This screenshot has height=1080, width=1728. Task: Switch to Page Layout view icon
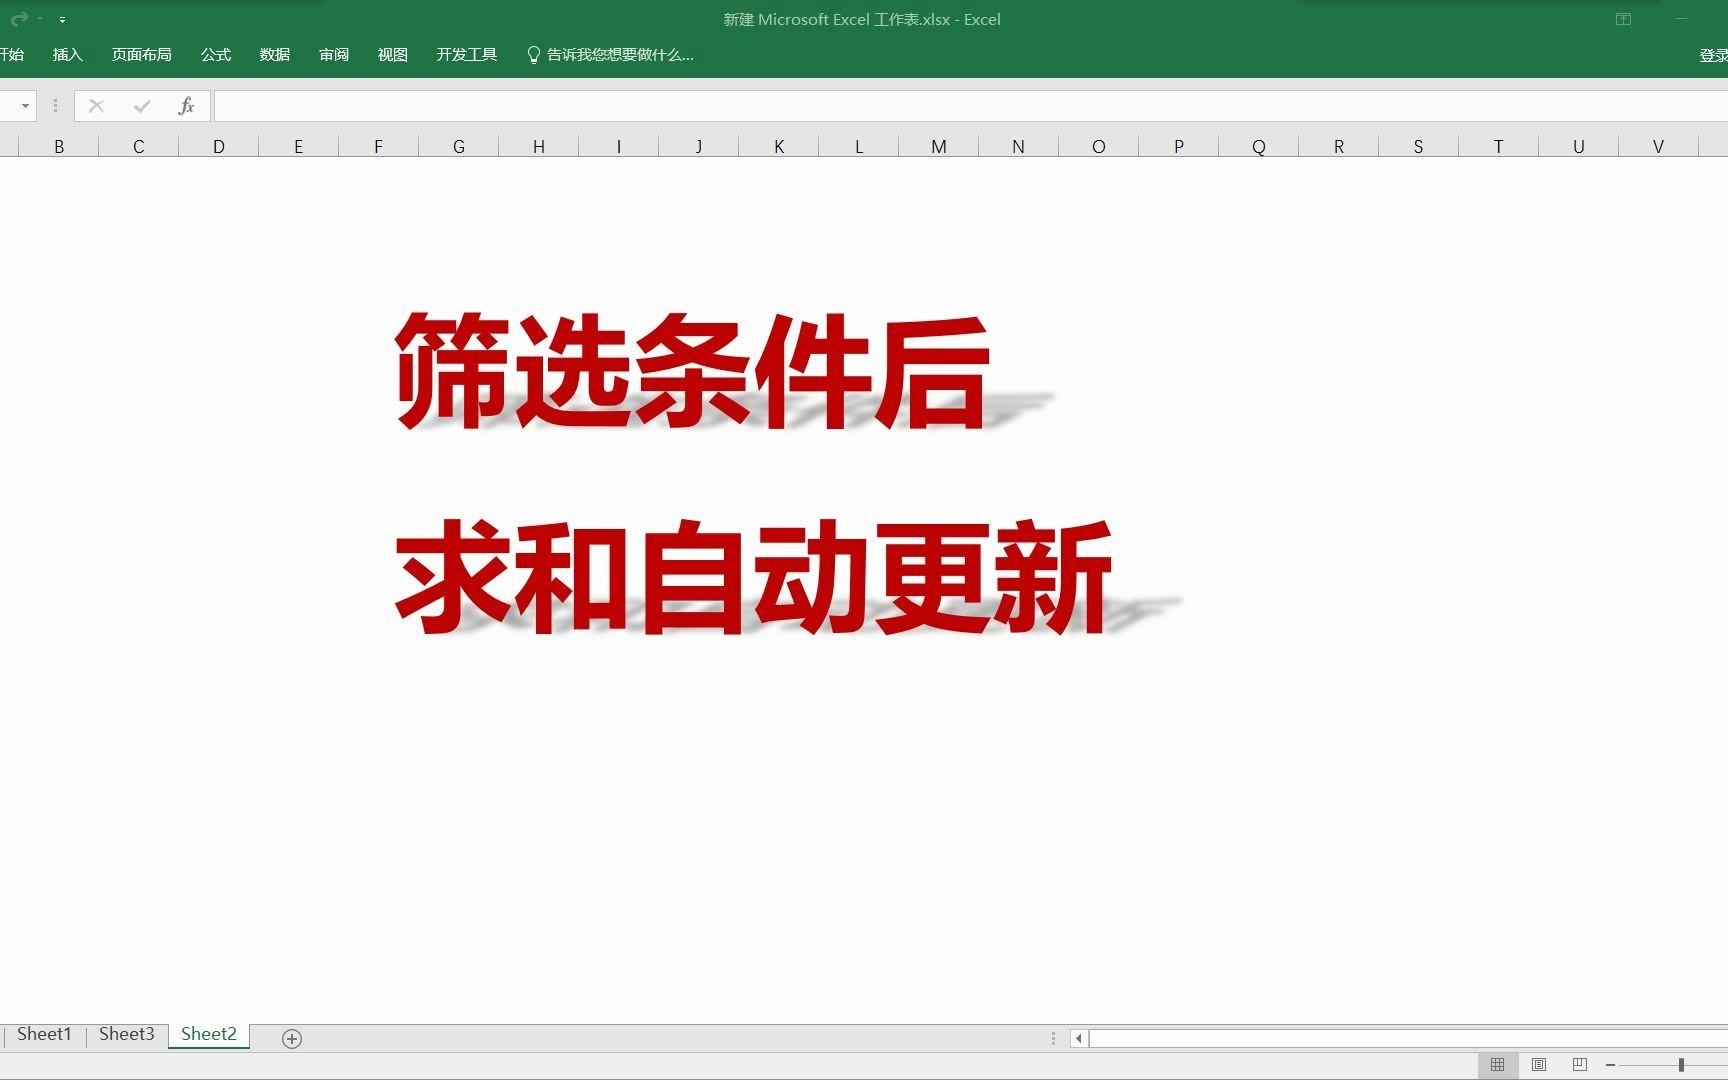1539,1065
